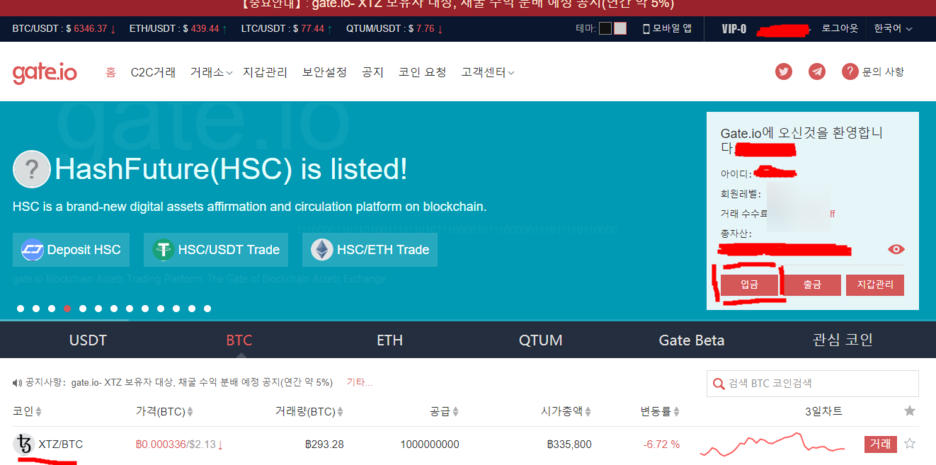Switch to the 관심 코인 tab
Image resolution: width=936 pixels, height=465 pixels.
tap(842, 340)
